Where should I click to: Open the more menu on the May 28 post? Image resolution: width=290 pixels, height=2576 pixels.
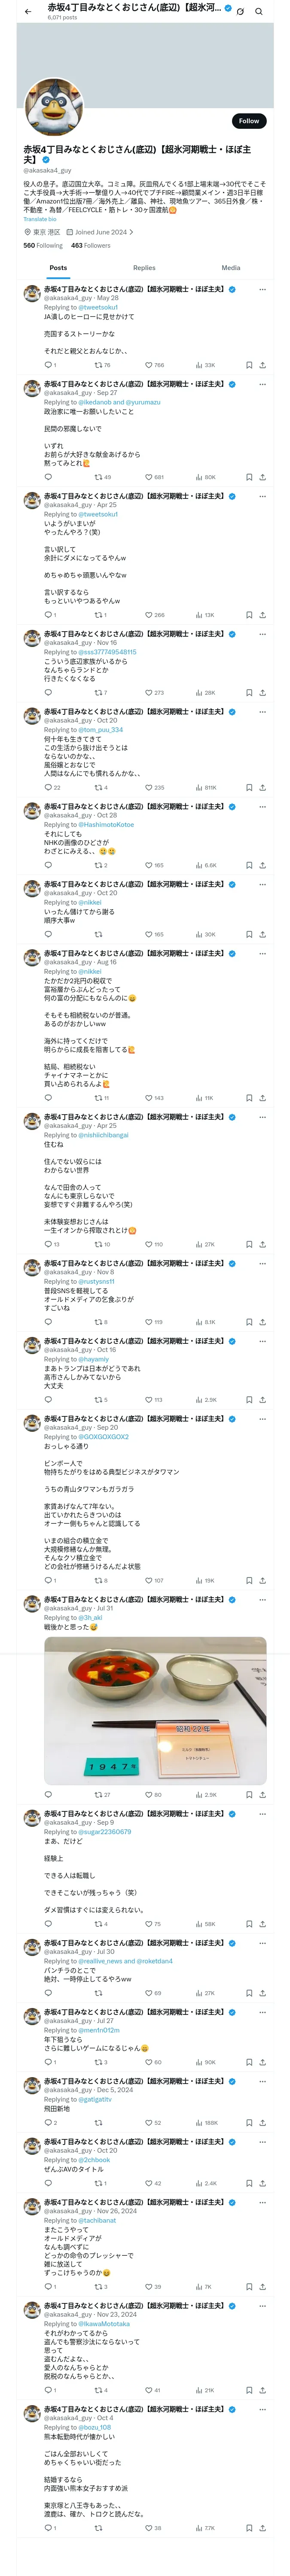point(262,289)
